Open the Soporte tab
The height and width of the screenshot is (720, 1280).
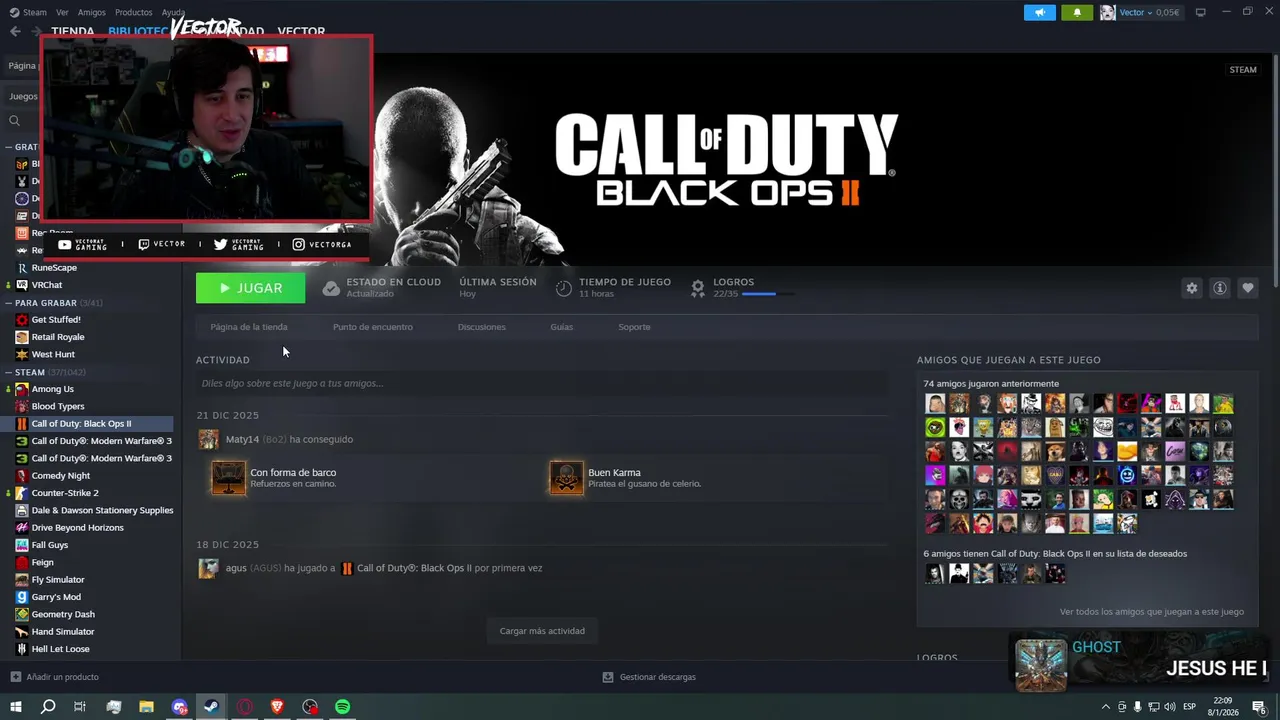634,327
